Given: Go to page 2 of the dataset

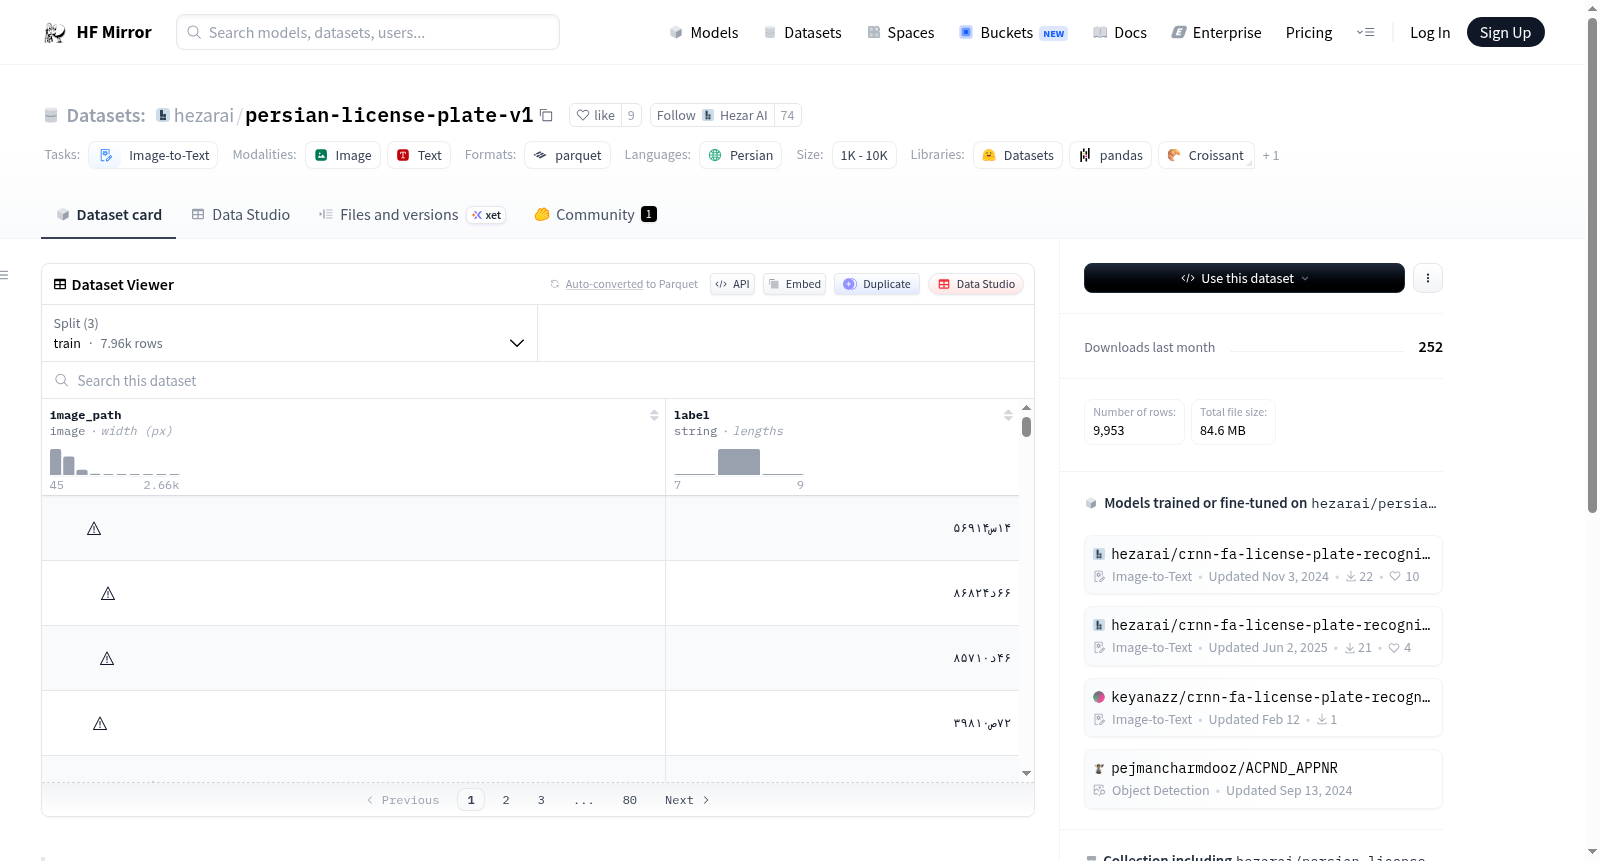Looking at the screenshot, I should pyautogui.click(x=506, y=800).
